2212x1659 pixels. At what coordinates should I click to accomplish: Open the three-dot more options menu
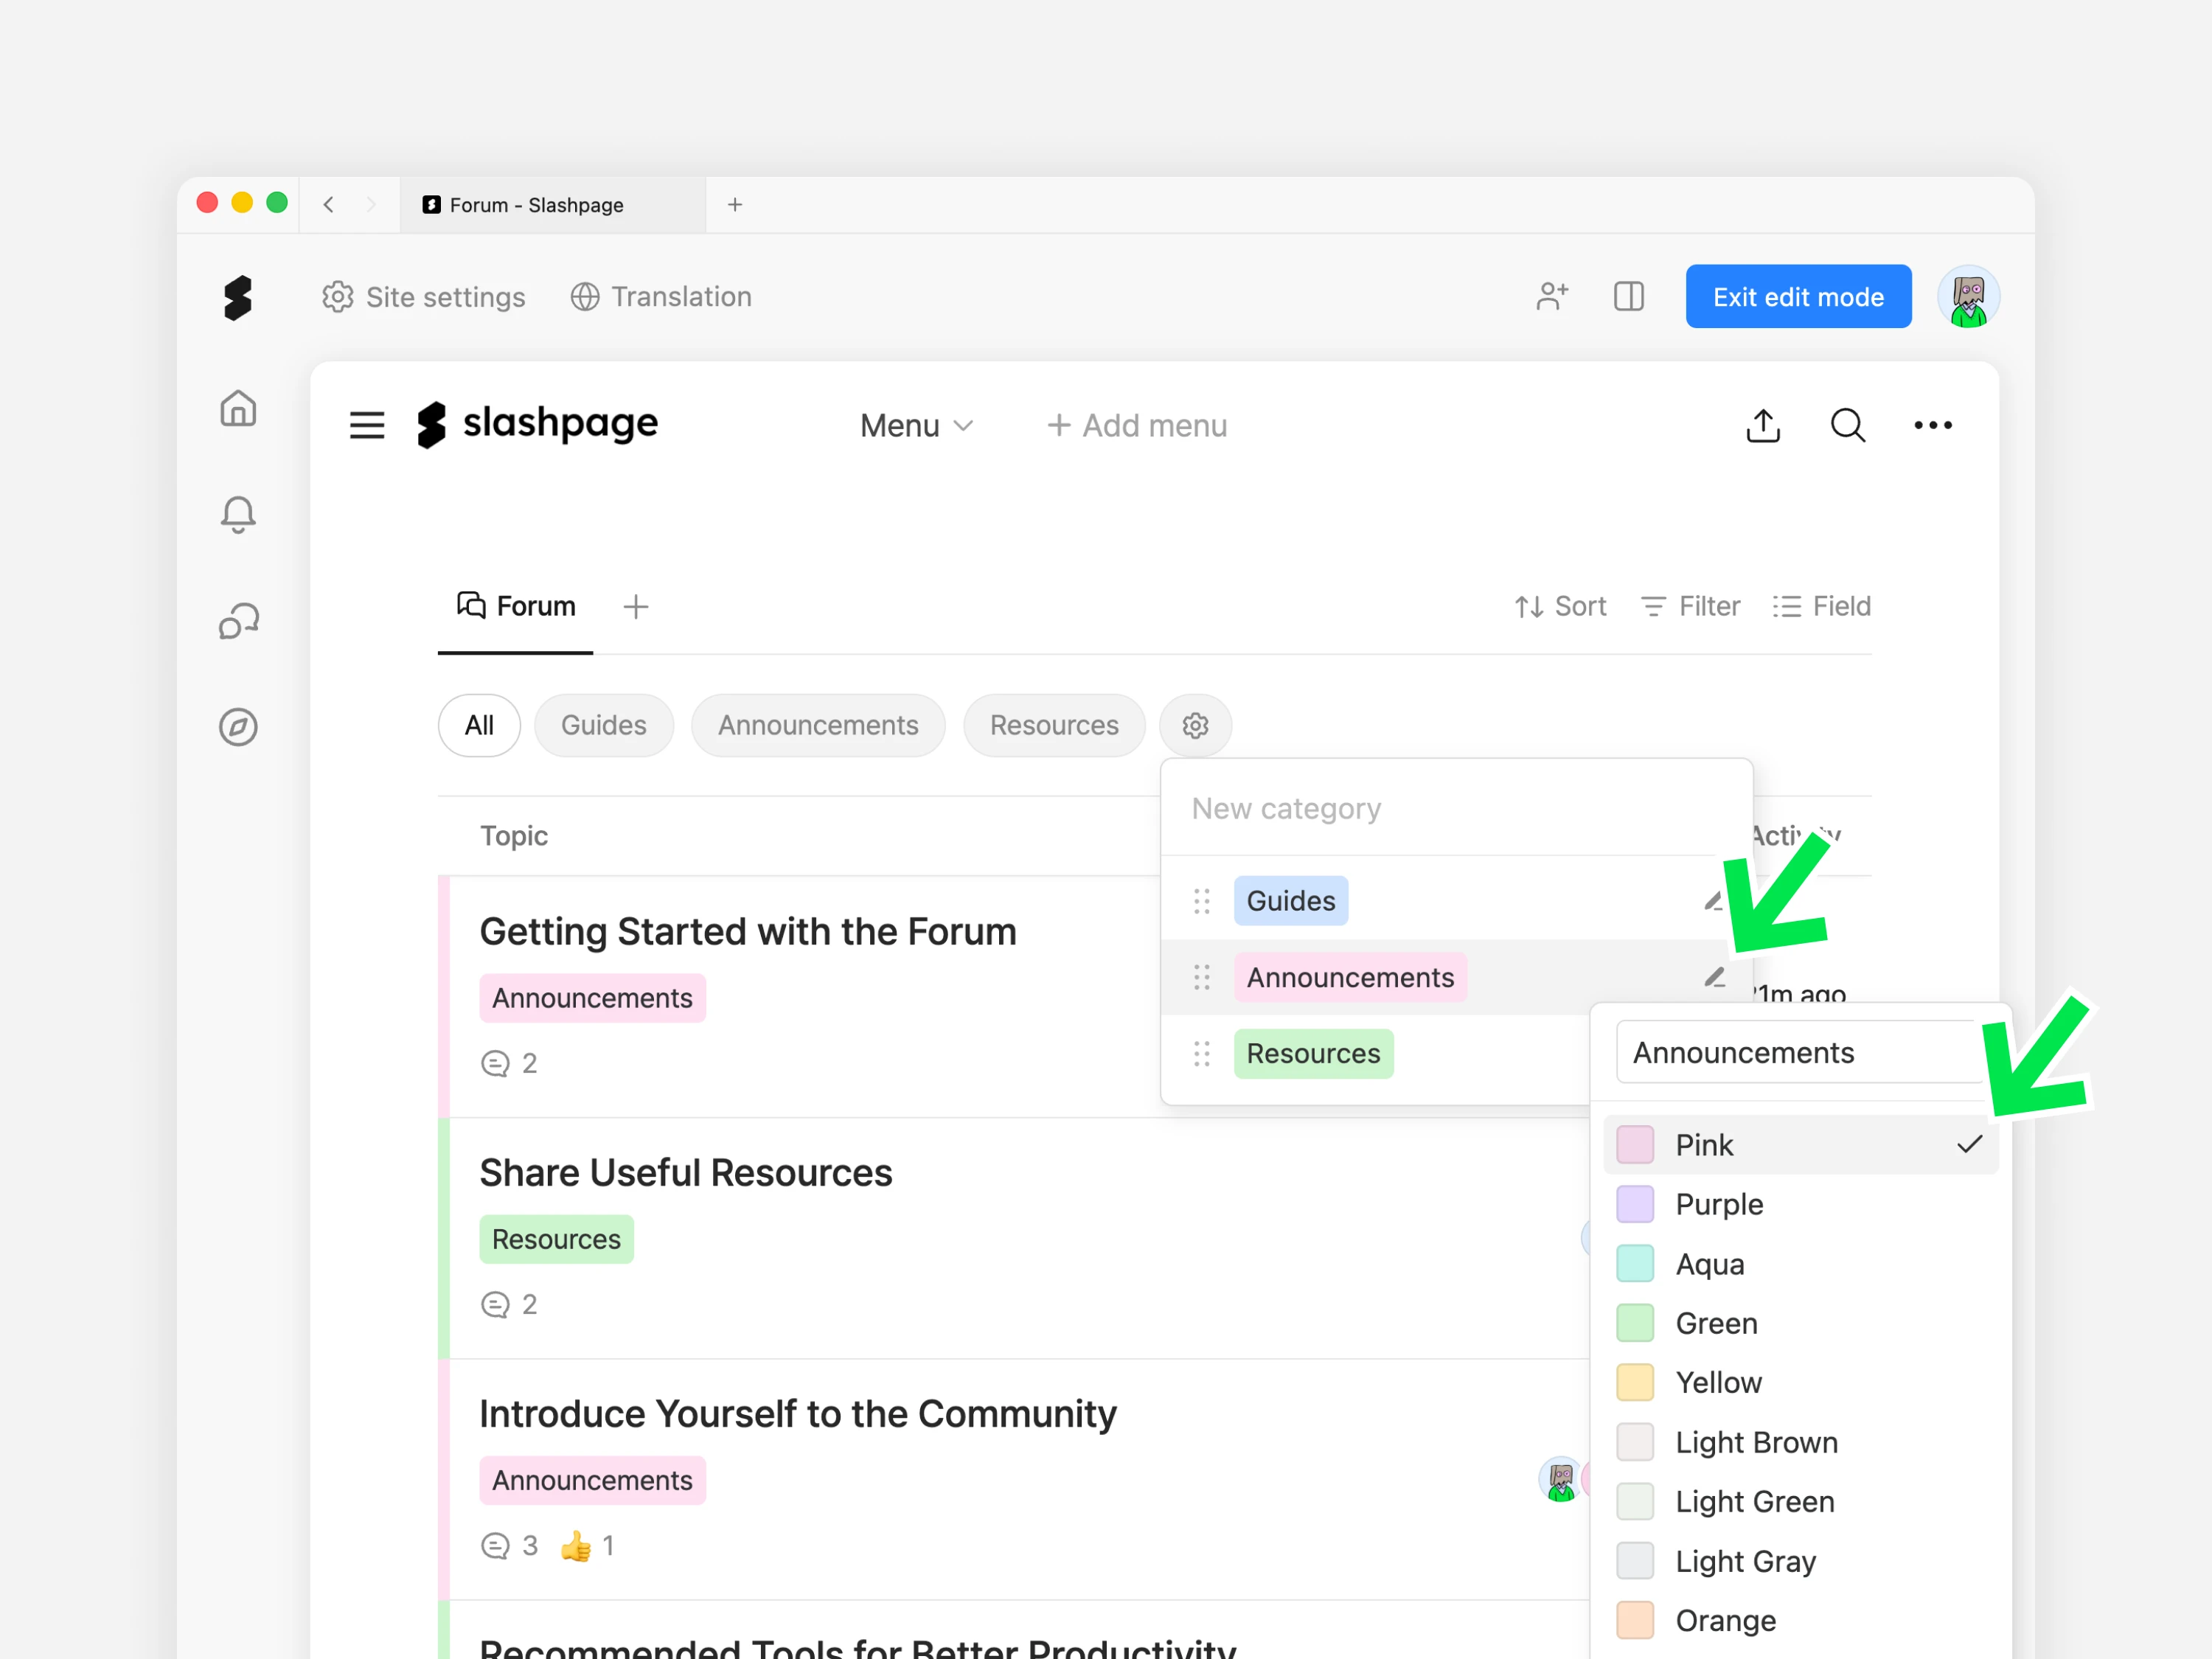point(1932,426)
